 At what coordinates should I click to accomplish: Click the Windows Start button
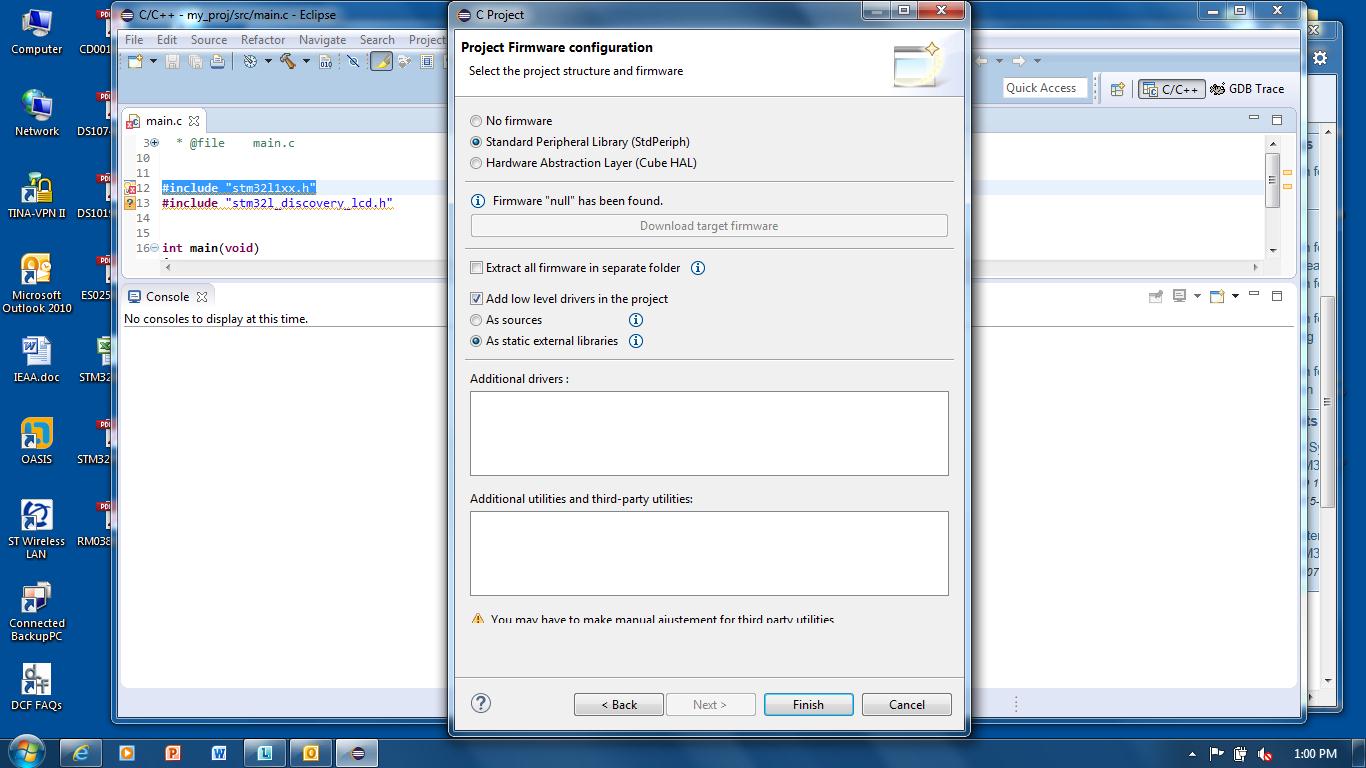pos(26,752)
